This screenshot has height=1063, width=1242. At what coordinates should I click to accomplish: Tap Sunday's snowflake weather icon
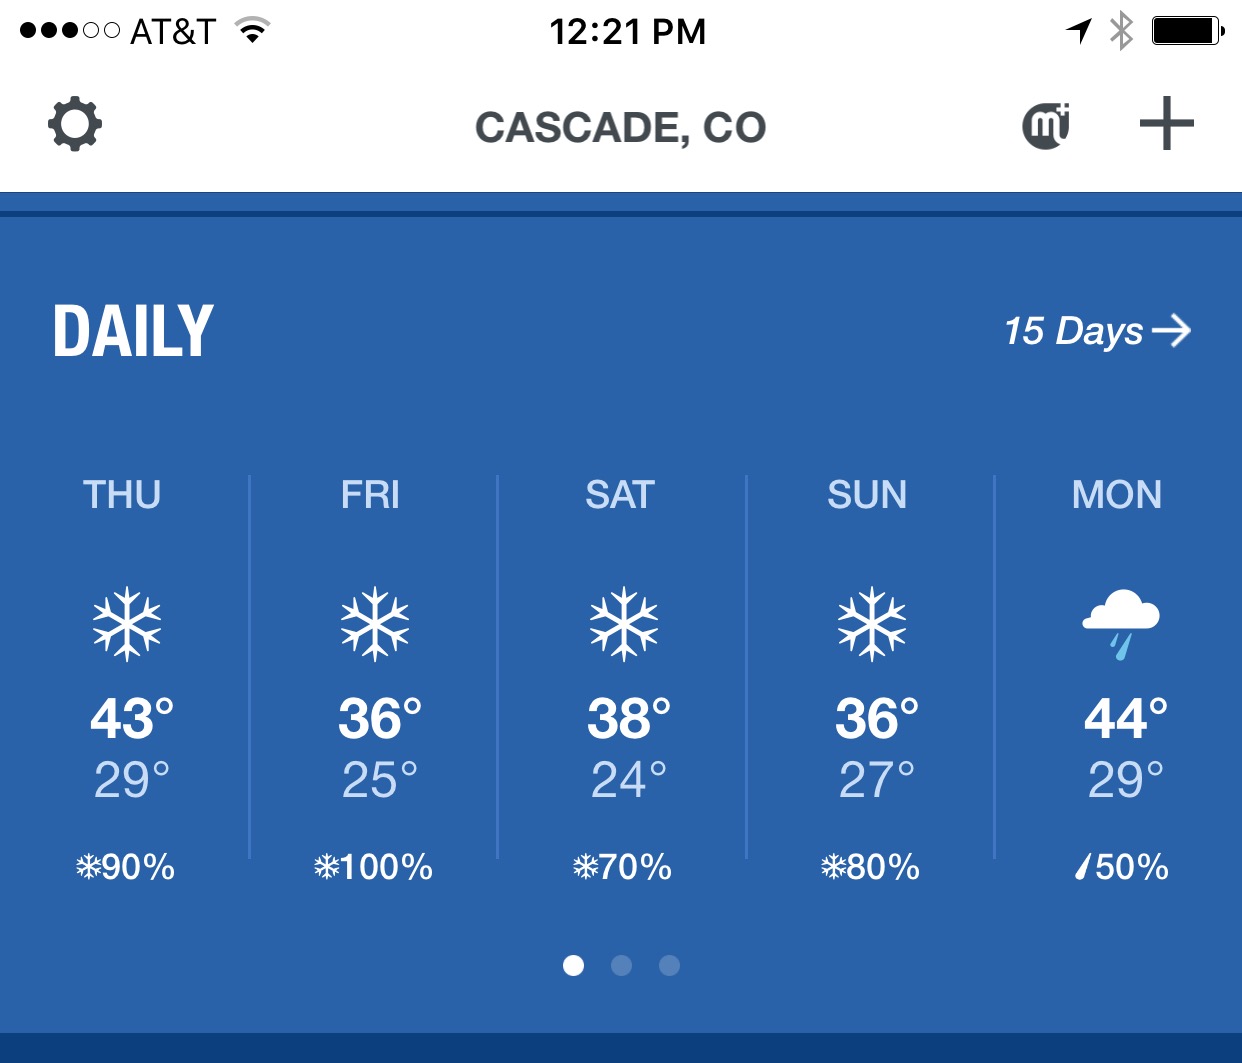(872, 624)
